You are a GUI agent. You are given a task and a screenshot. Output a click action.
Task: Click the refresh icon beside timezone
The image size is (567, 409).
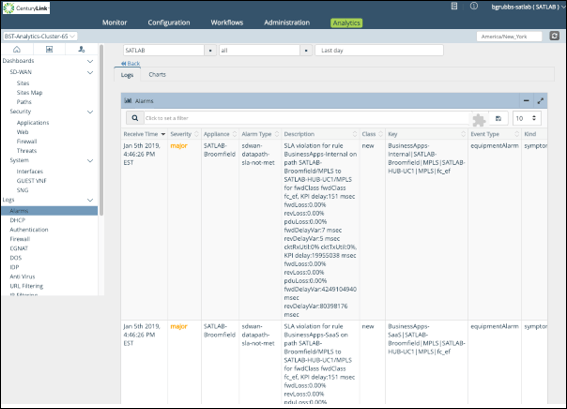(554, 36)
